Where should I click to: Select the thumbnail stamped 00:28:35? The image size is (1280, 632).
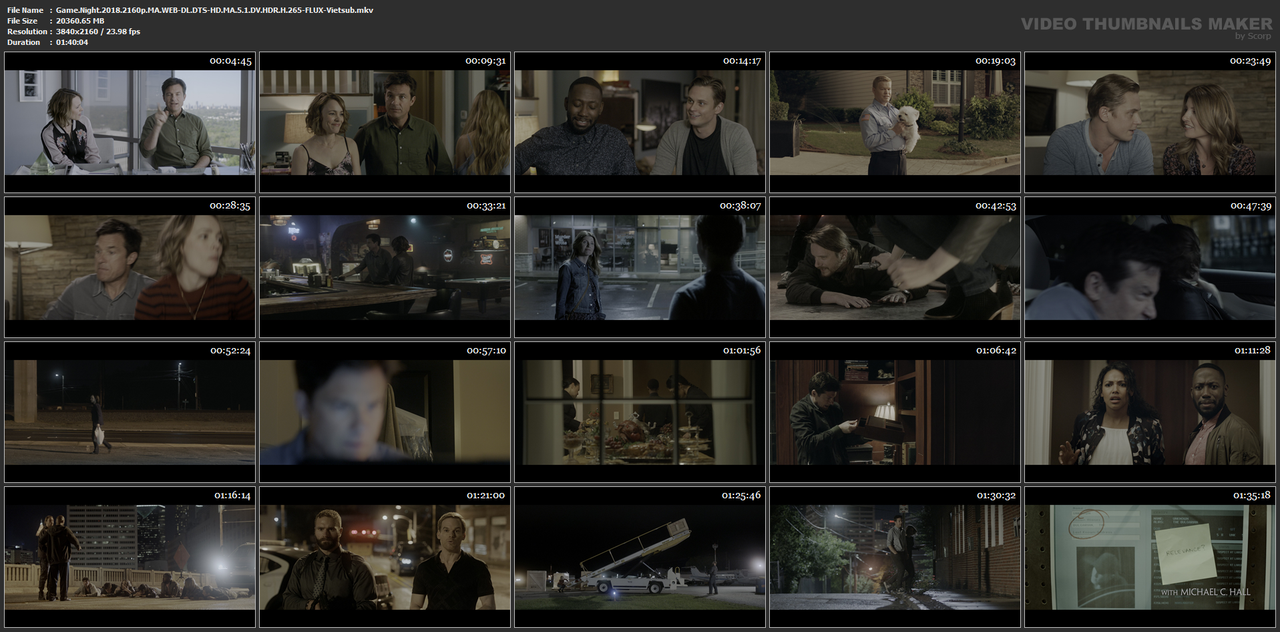pyautogui.click(x=130, y=267)
